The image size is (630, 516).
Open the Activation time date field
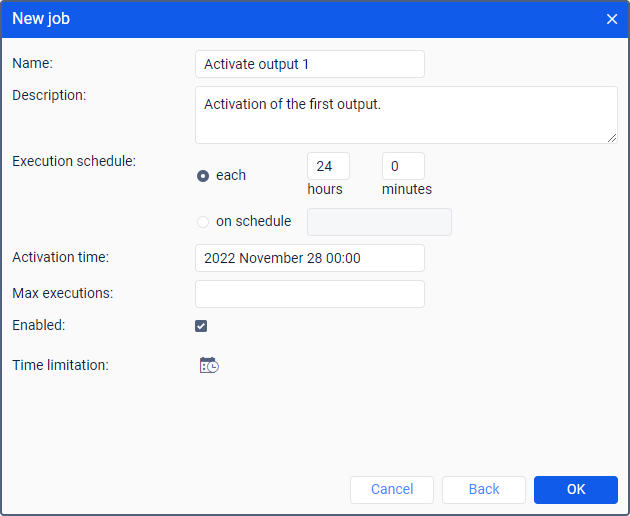coord(310,258)
